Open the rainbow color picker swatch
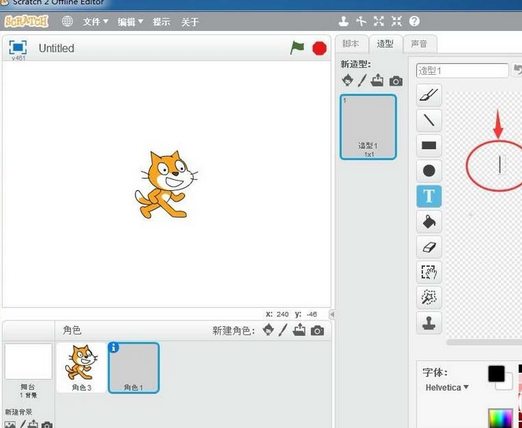The height and width of the screenshot is (428, 522). [x=500, y=418]
